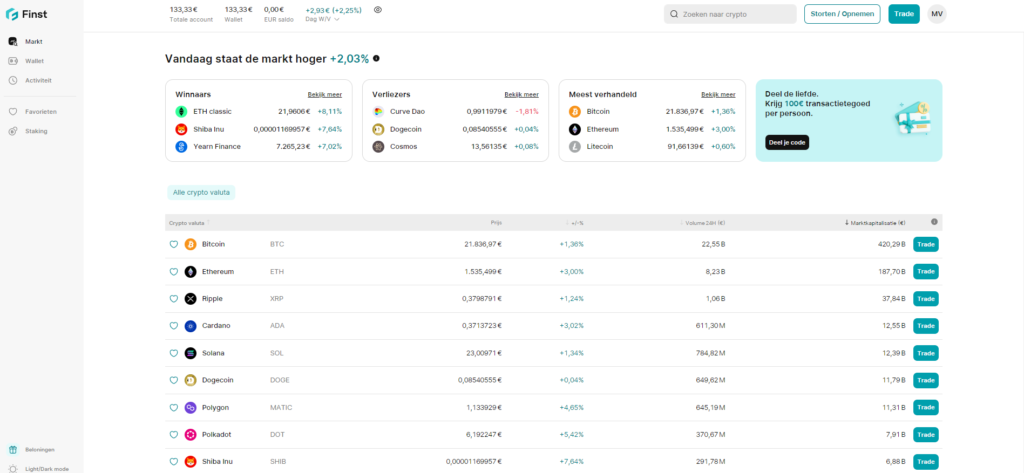Click Yearn Finance icon in Winnaars
Image resolution: width=1024 pixels, height=473 pixels.
[182, 147]
